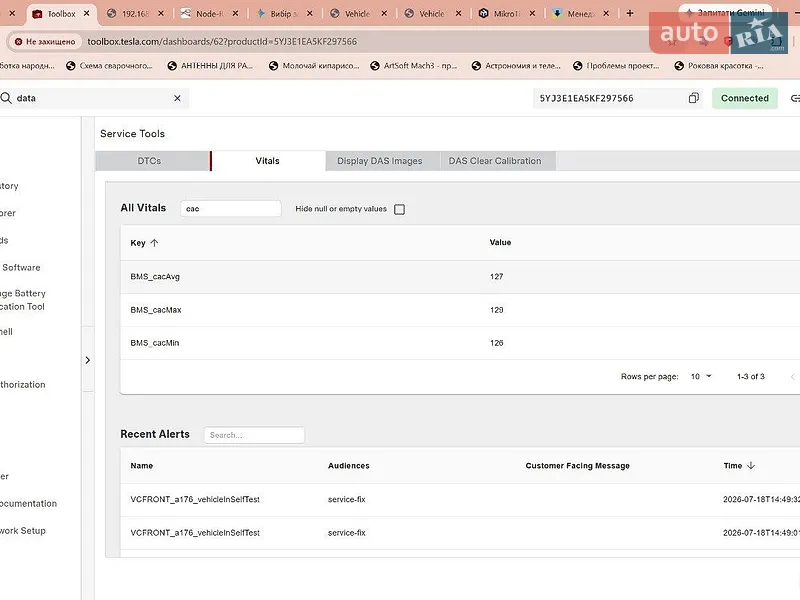
Task: Go to previous page of vitals
Action: coord(792,377)
